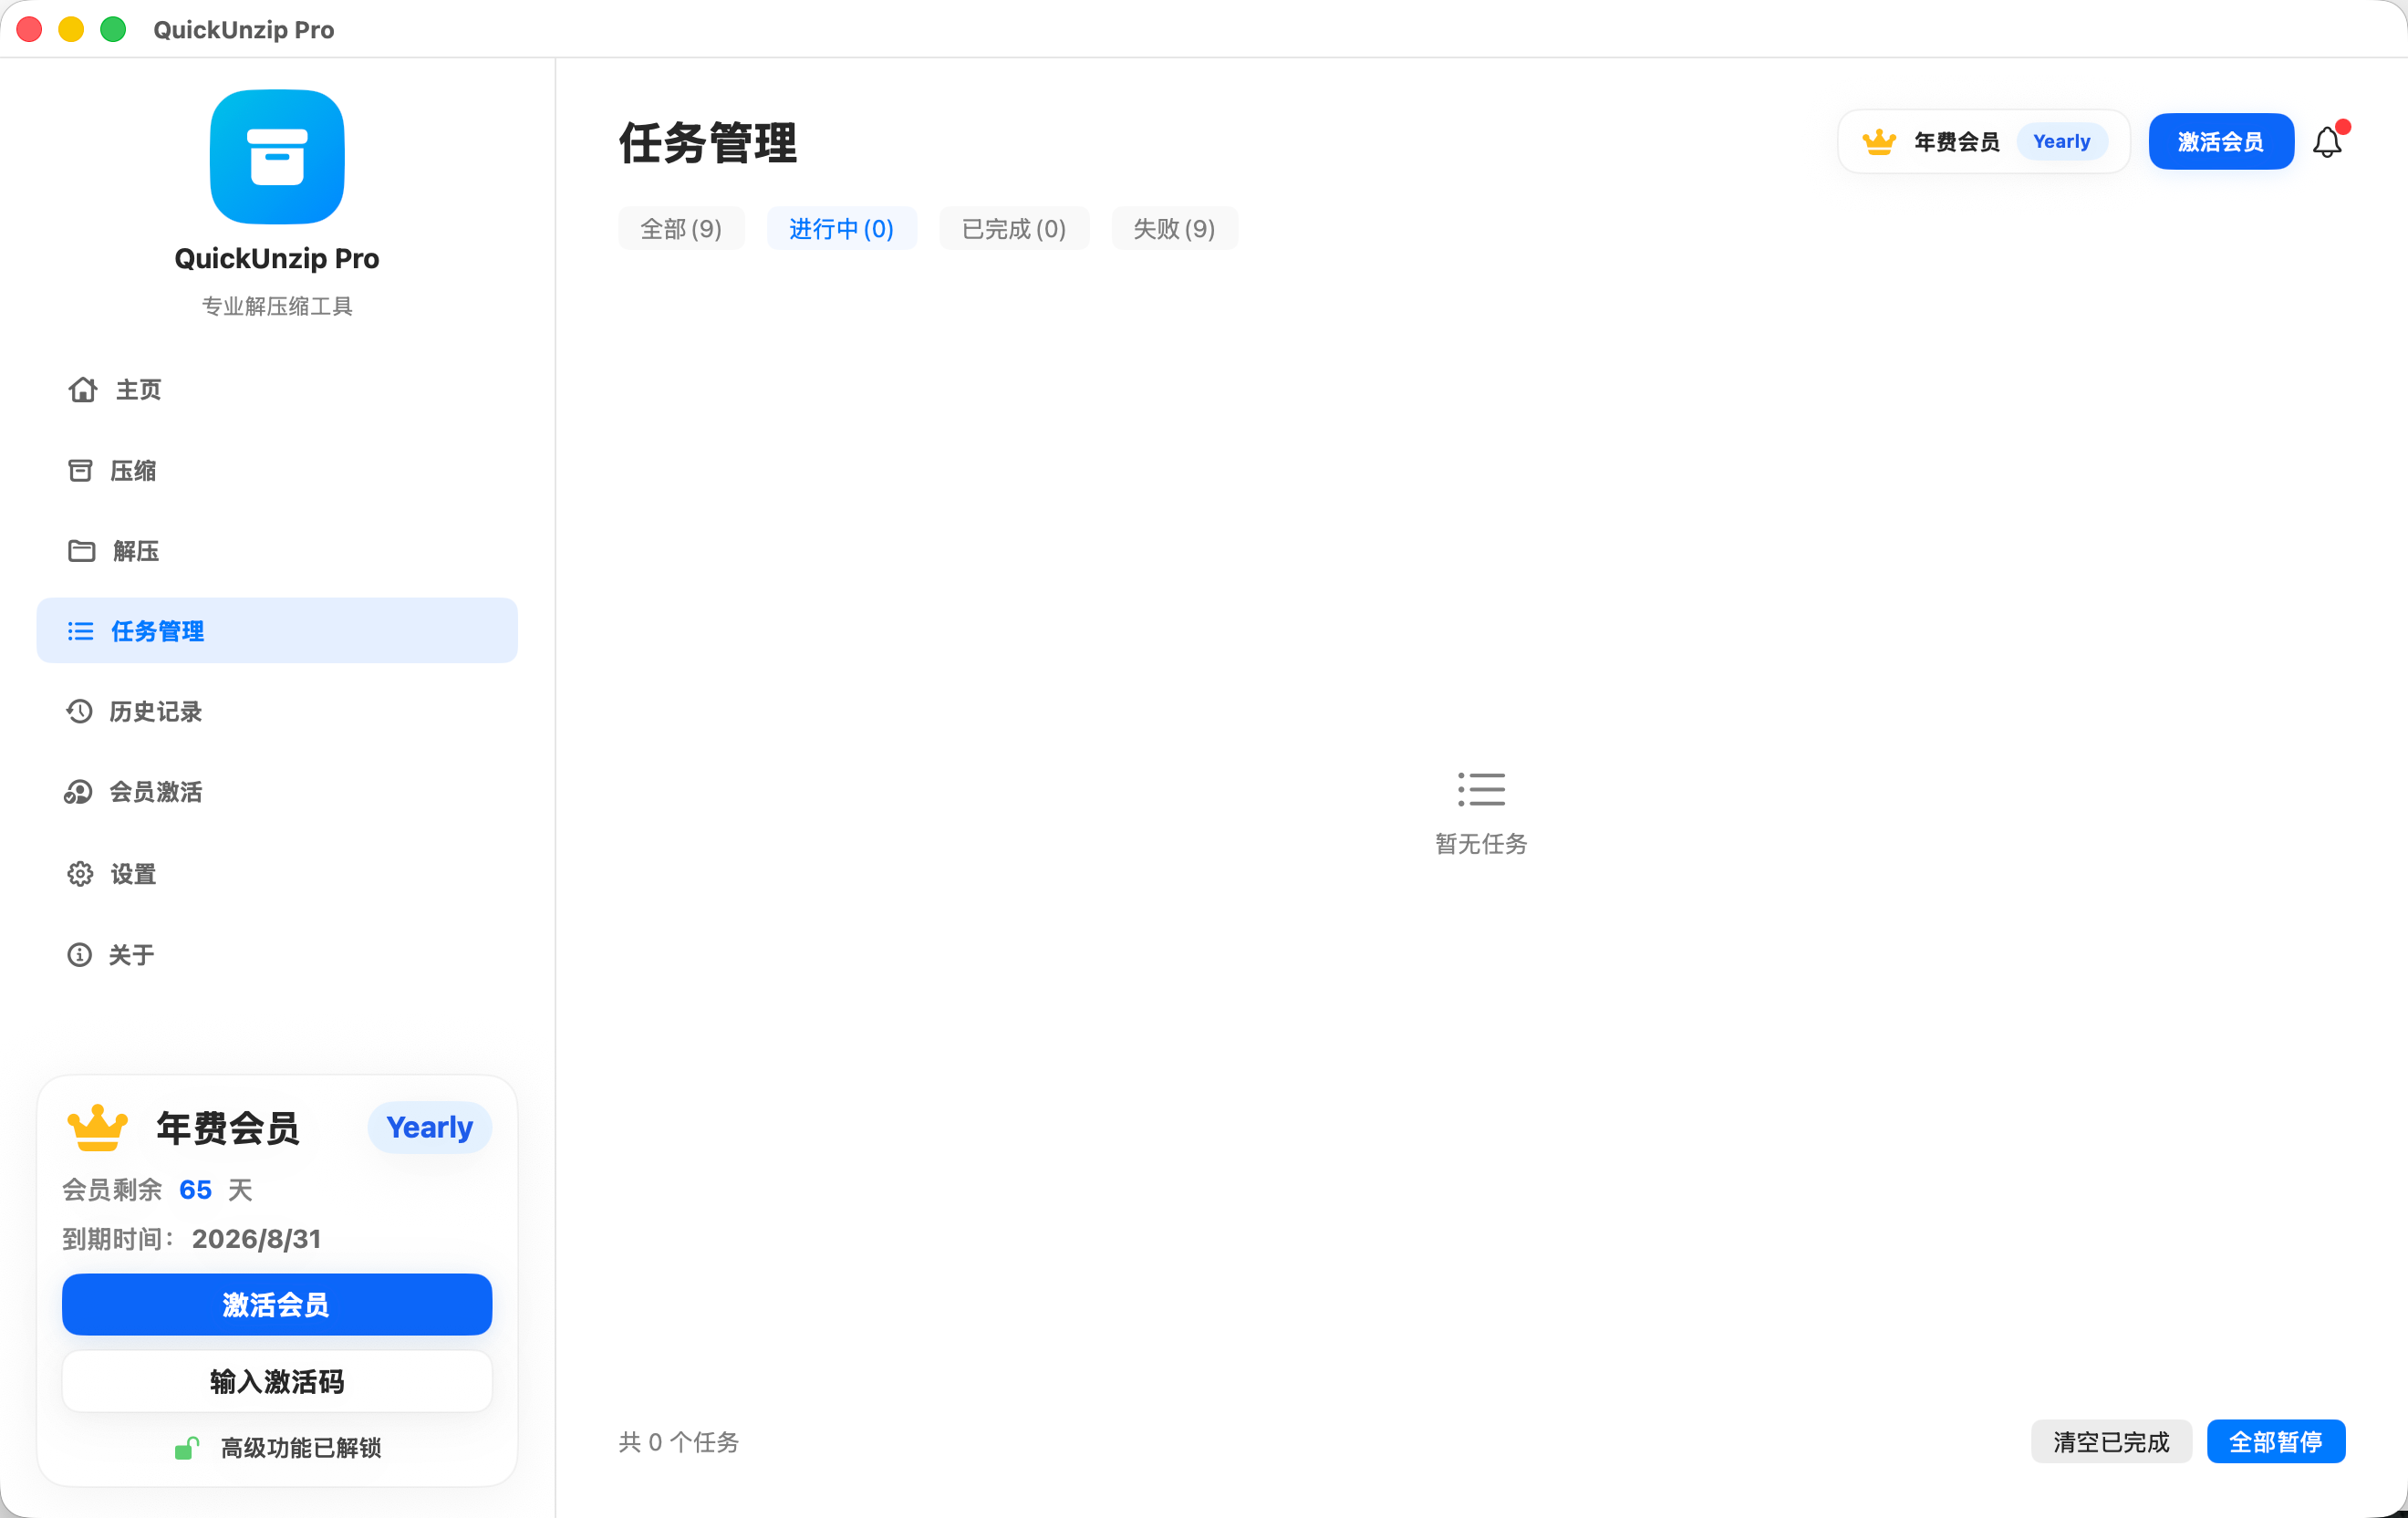Click the large crown icon in the sidebar card

click(97, 1128)
